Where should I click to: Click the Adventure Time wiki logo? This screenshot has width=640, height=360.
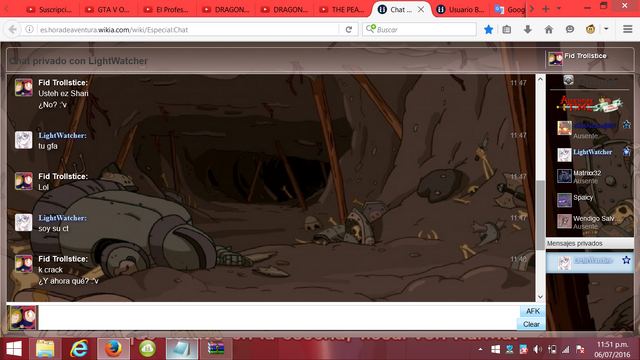pyautogui.click(x=589, y=104)
